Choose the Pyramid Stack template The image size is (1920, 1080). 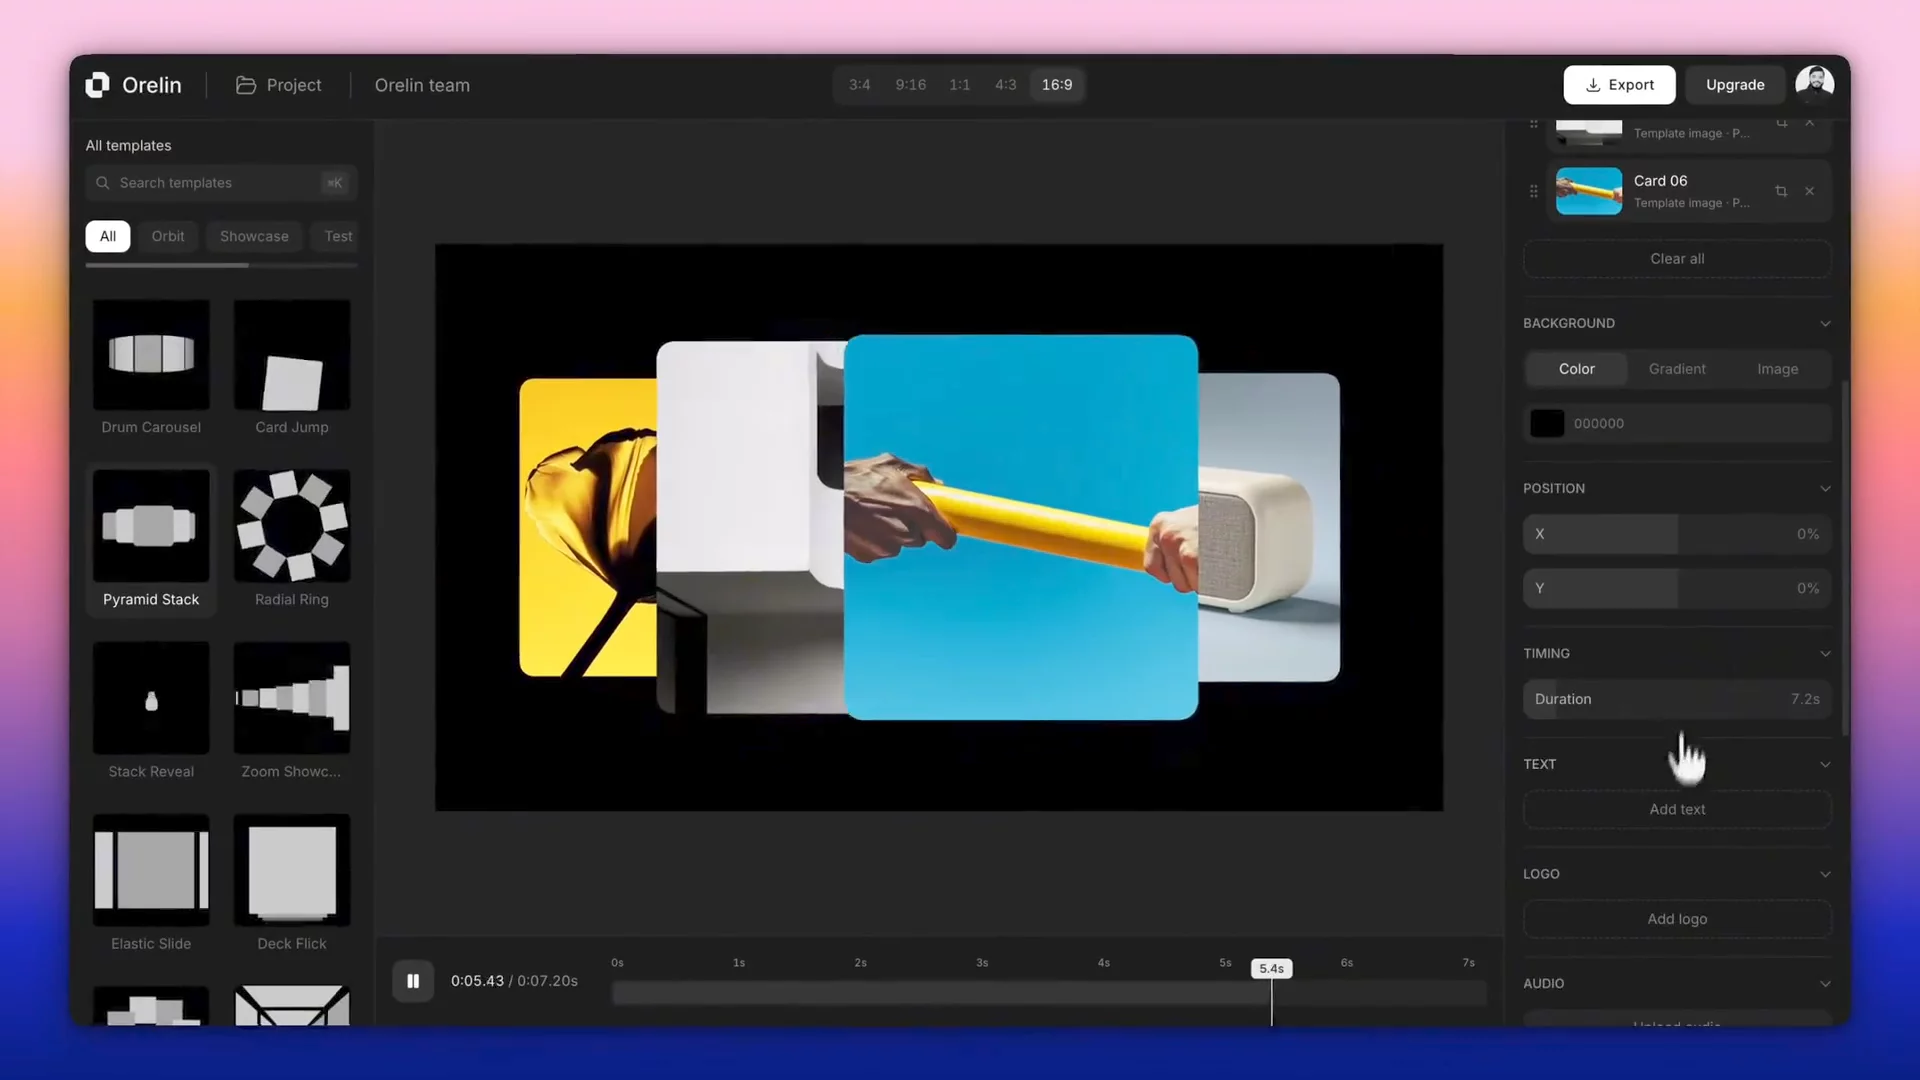pos(151,539)
